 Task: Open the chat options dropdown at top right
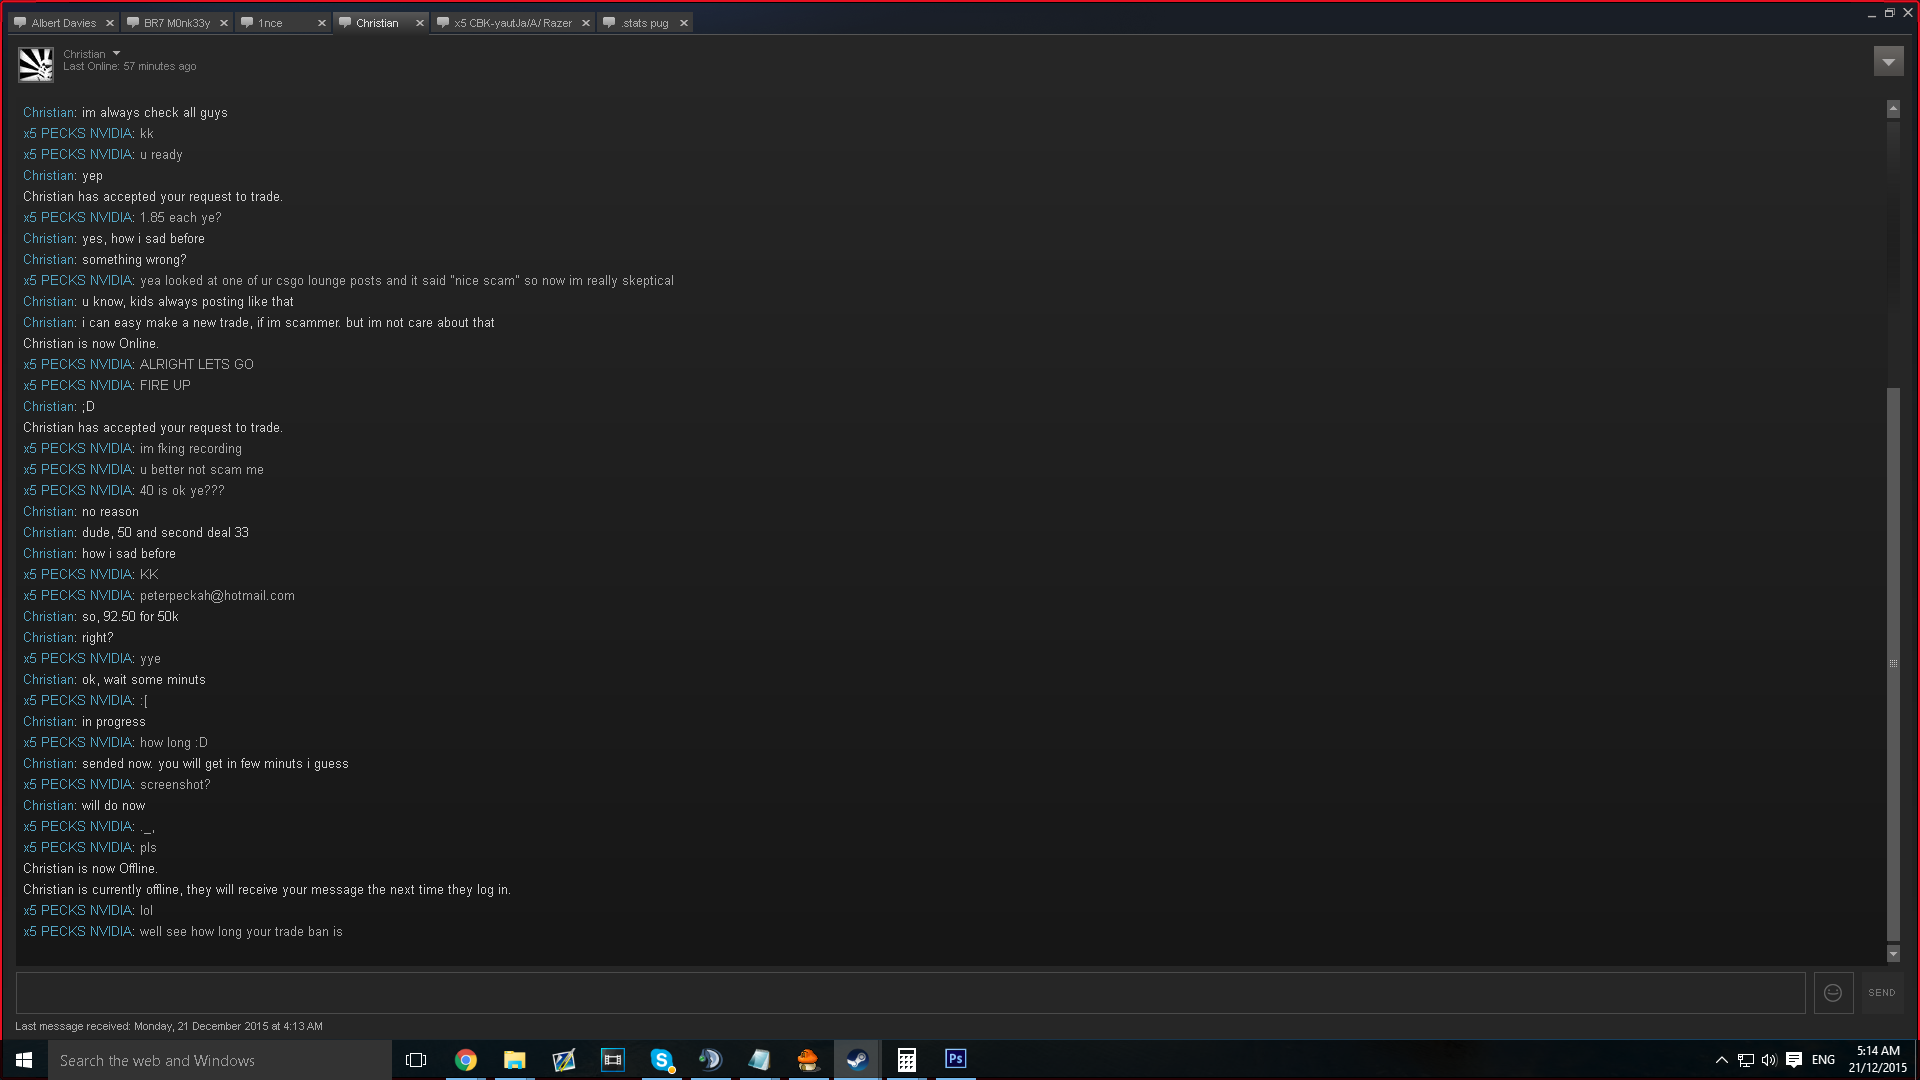coord(1888,62)
